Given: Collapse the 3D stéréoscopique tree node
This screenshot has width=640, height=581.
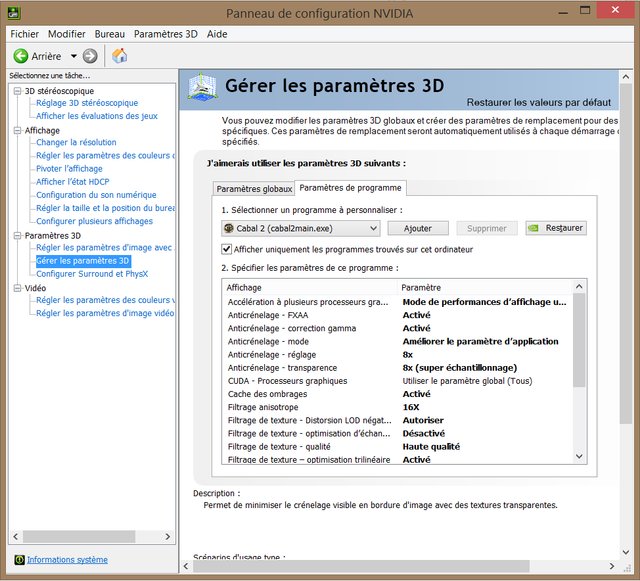Looking at the screenshot, I should pyautogui.click(x=17, y=91).
